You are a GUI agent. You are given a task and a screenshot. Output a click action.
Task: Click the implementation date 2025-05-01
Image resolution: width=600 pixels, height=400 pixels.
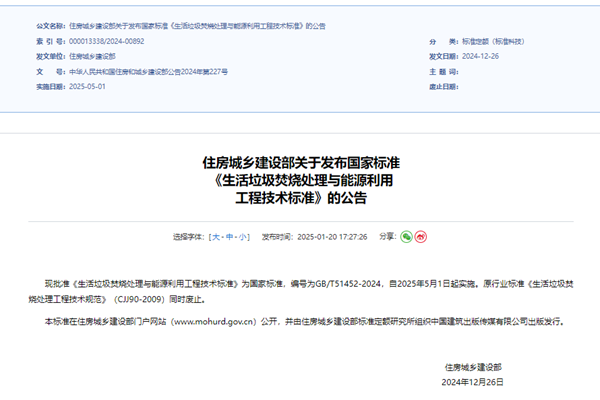[x=86, y=87]
